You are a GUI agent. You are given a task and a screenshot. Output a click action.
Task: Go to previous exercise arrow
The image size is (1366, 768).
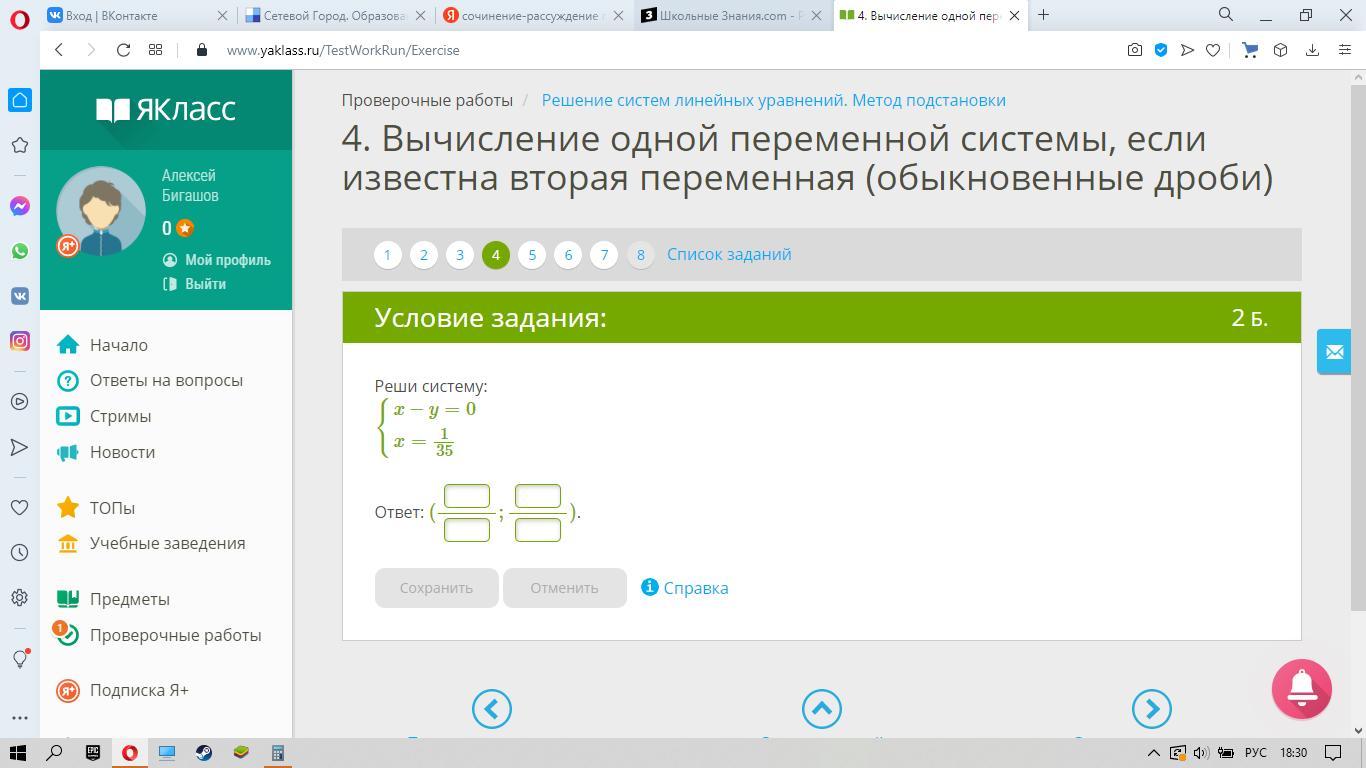[x=491, y=709]
